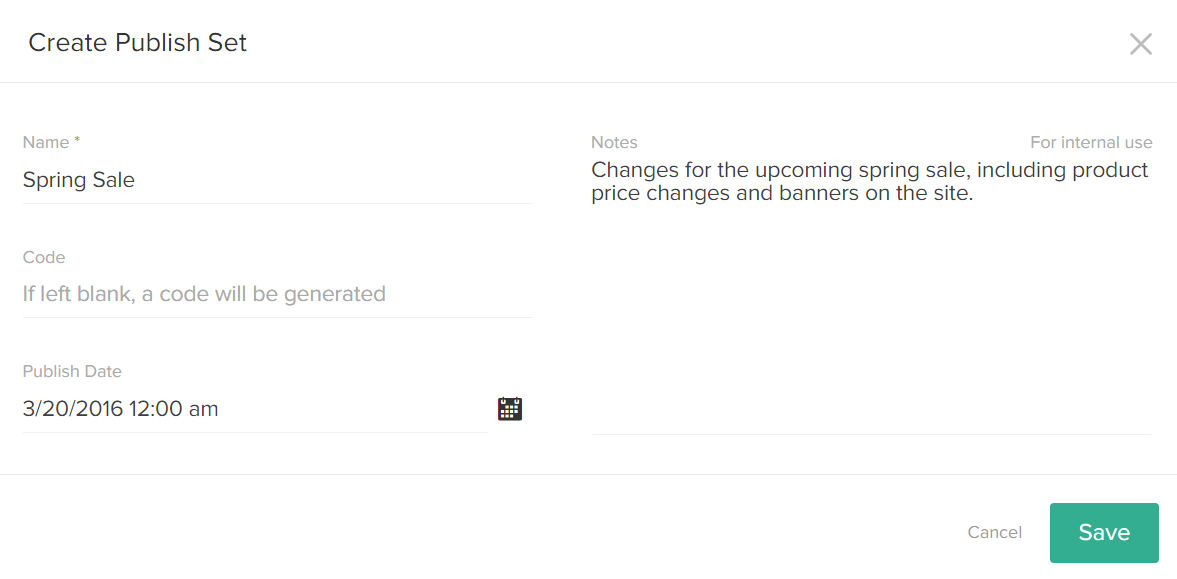Click the Code field label
The image size is (1177, 579).
click(44, 257)
